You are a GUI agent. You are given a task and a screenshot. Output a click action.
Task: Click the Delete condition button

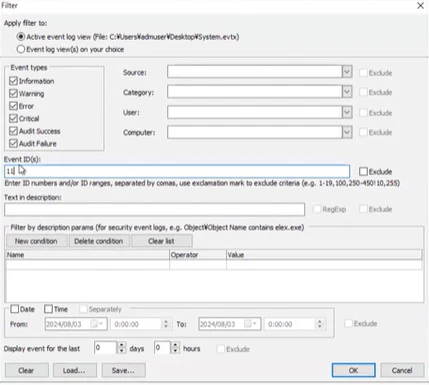99,241
